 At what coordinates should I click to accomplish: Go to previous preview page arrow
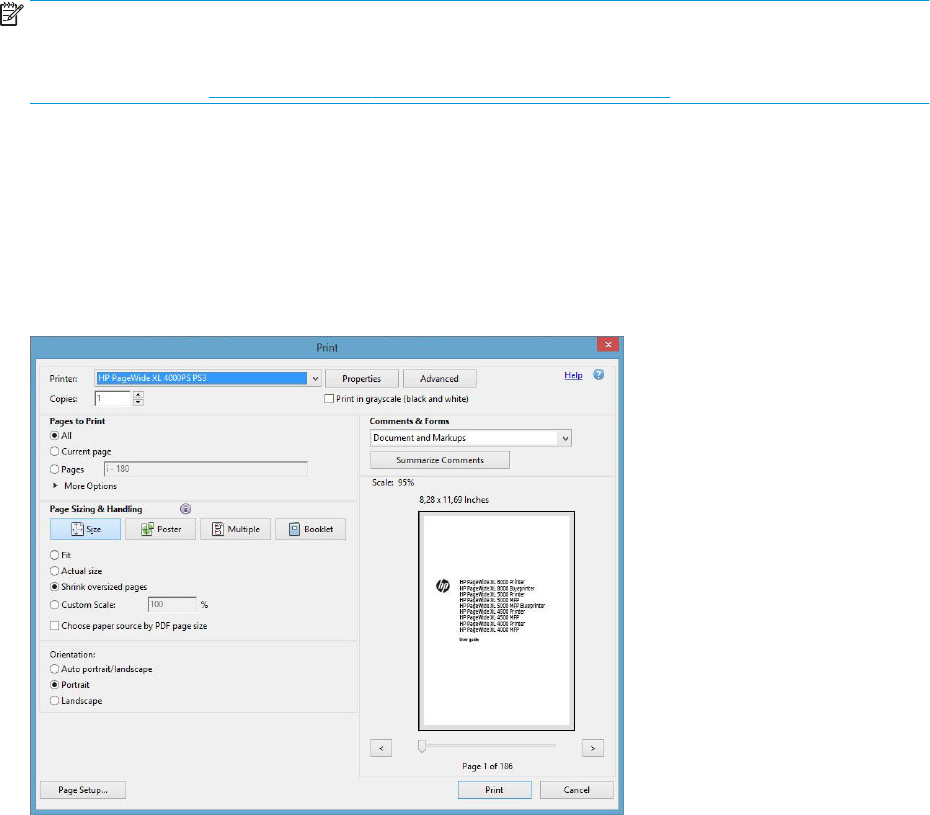click(x=381, y=747)
